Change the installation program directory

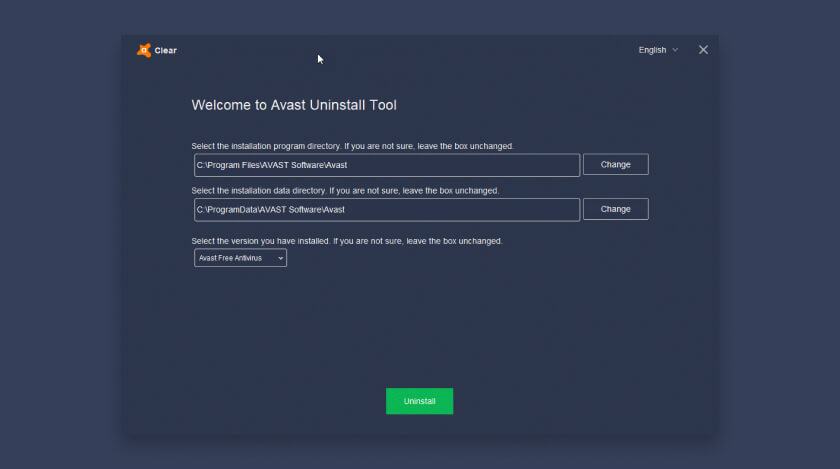616,165
